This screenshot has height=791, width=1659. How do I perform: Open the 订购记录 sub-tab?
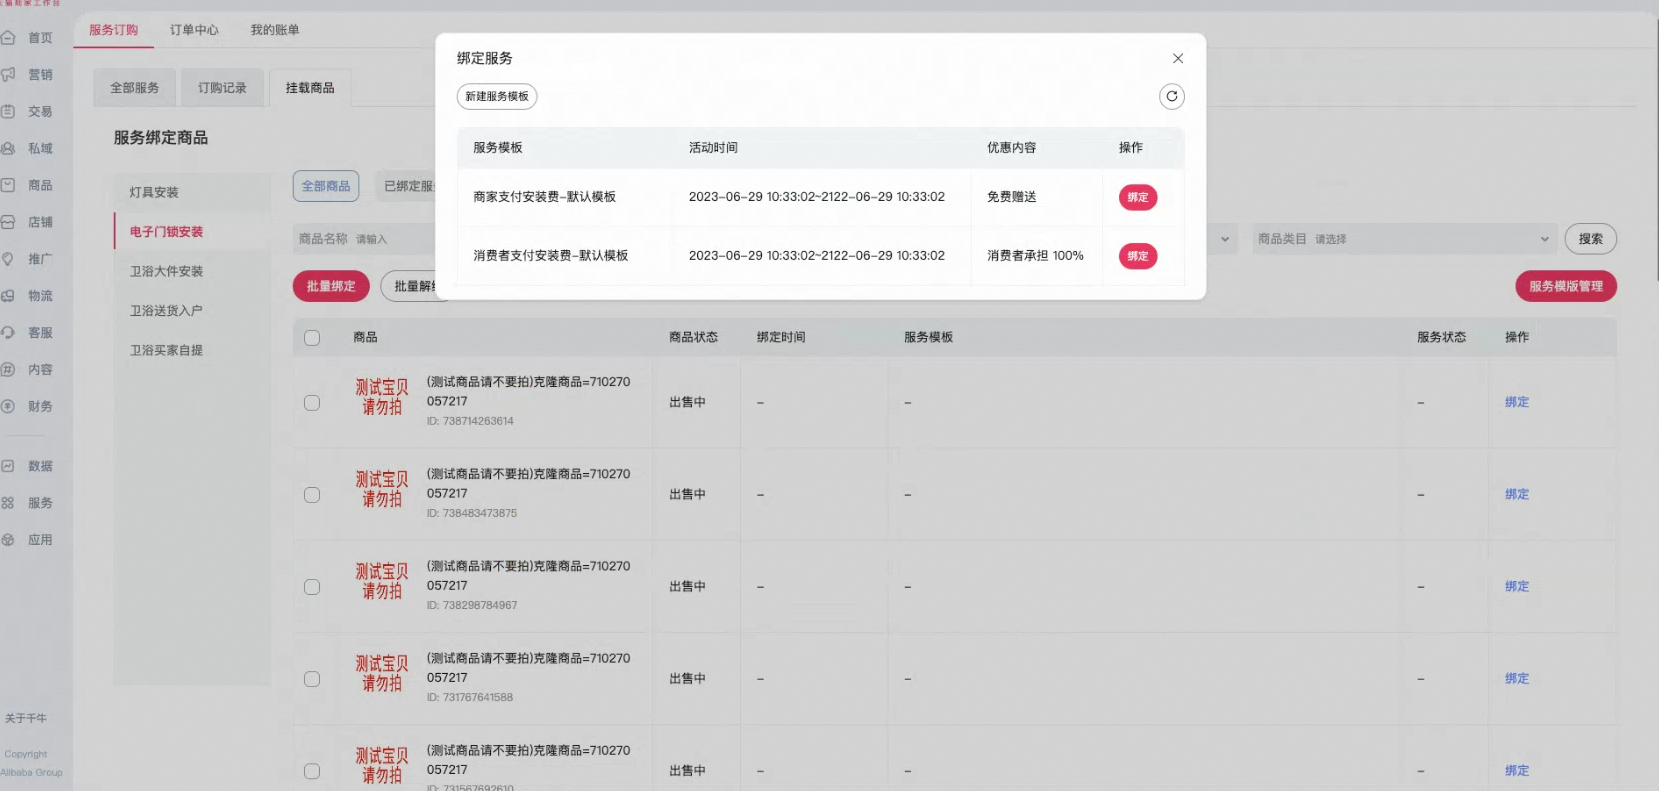pyautogui.click(x=222, y=88)
